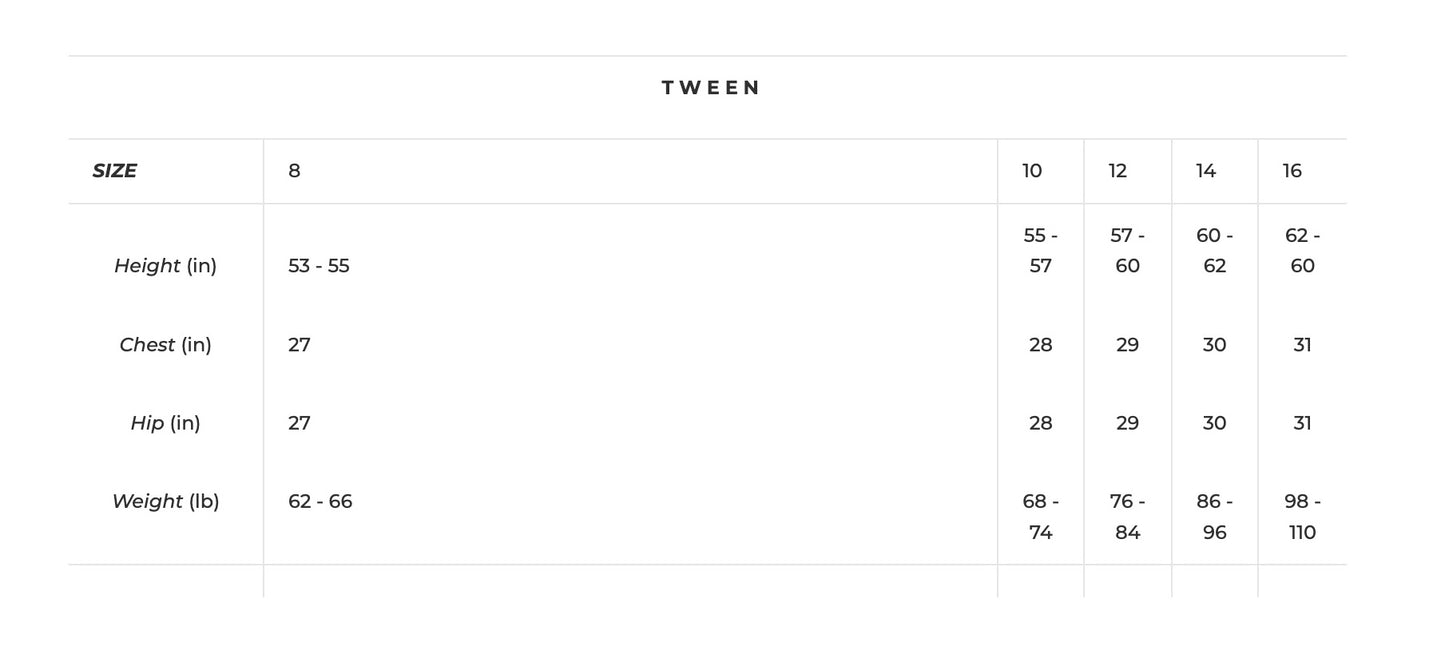Click the size 14 chest value 30
The height and width of the screenshot is (658, 1445).
(x=1214, y=345)
